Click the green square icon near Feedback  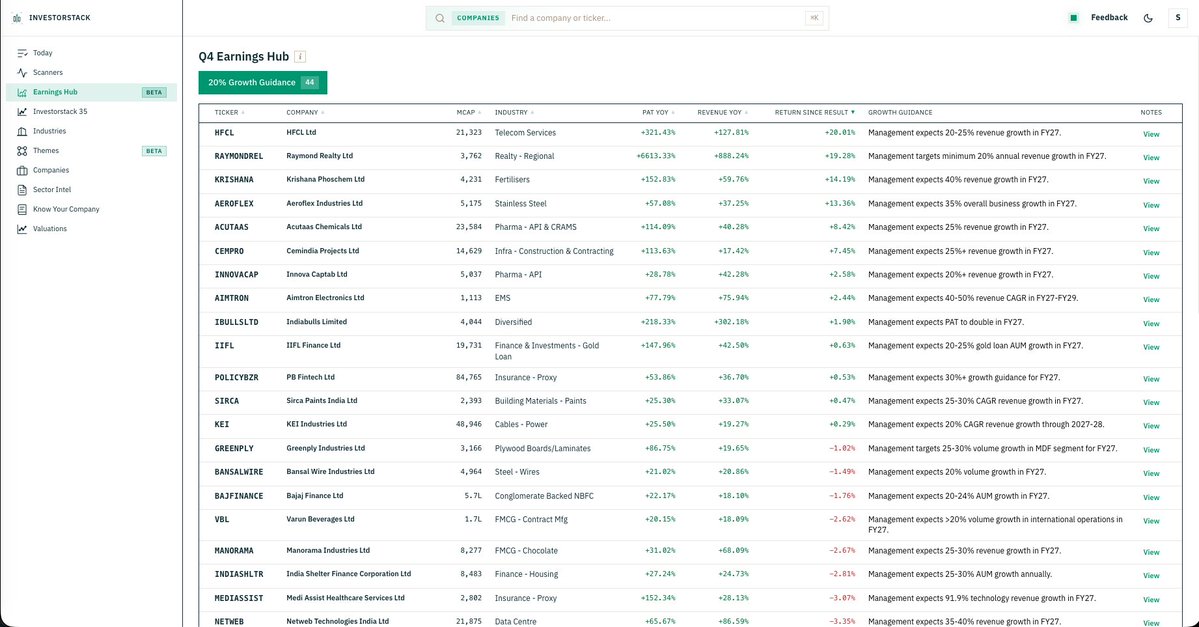click(x=1074, y=18)
